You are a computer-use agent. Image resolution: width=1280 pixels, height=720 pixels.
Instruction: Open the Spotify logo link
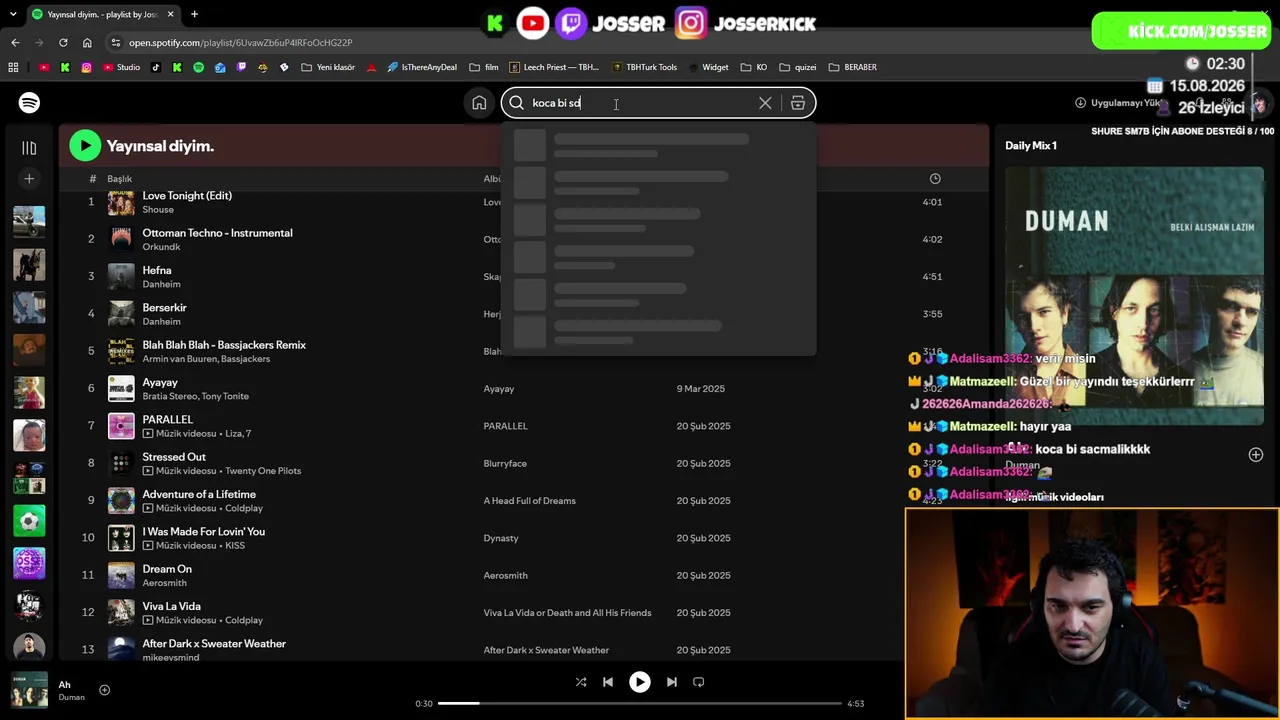pyautogui.click(x=29, y=103)
